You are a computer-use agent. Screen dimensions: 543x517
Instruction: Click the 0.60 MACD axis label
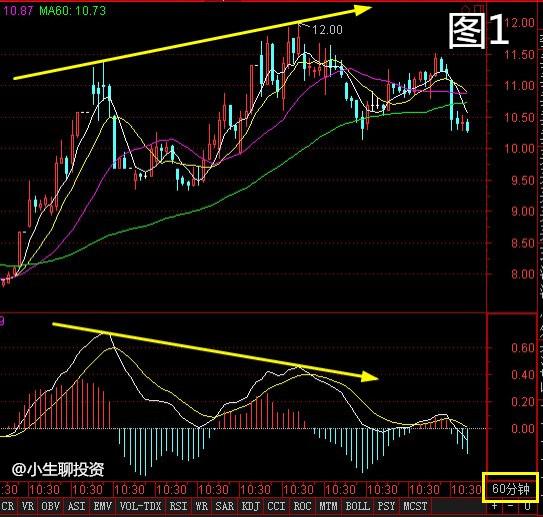coord(523,348)
